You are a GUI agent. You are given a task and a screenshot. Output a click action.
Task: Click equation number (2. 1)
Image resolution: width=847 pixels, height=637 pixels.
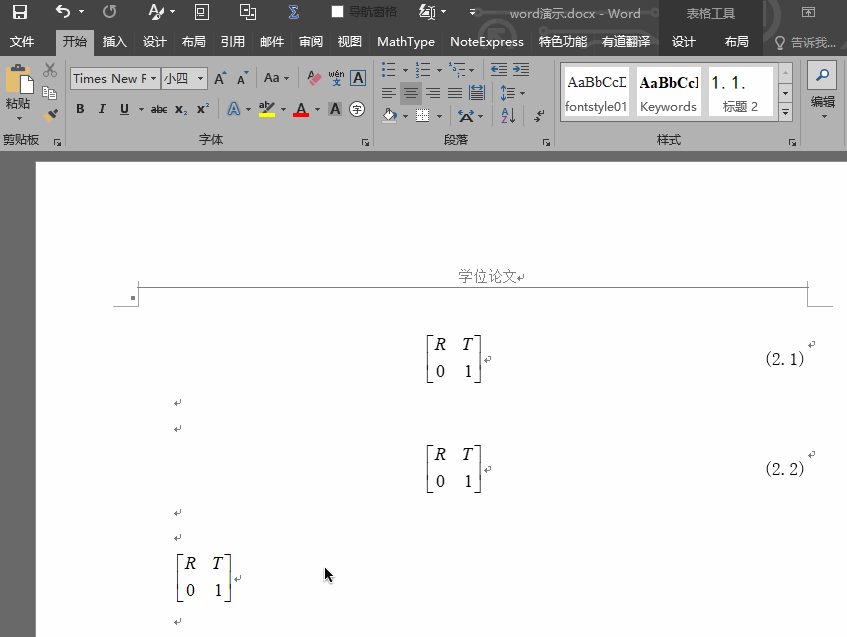point(784,358)
